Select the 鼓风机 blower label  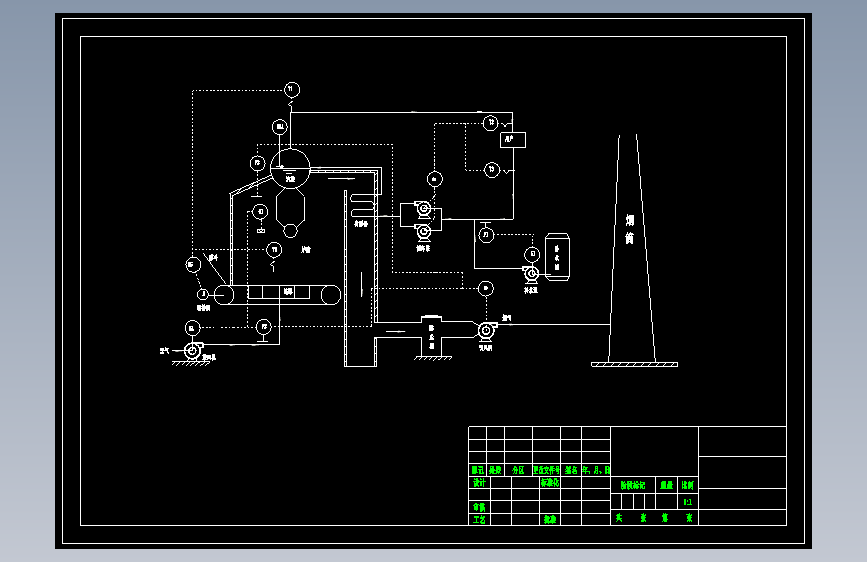(x=209, y=358)
